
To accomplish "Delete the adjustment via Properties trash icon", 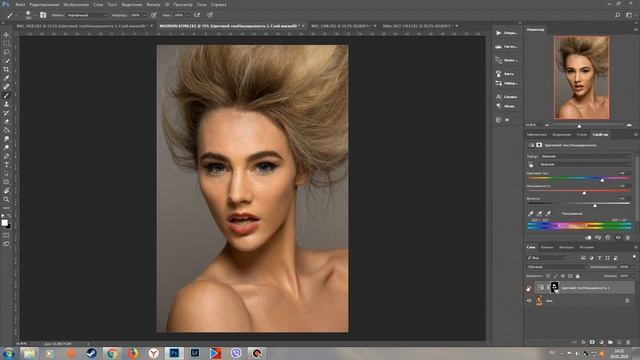I will [628, 238].
